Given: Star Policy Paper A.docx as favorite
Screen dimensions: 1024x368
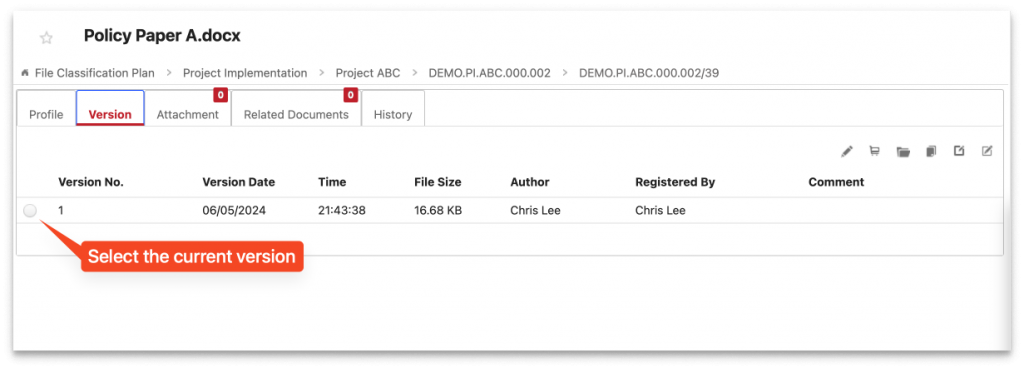Looking at the screenshot, I should [x=46, y=38].
